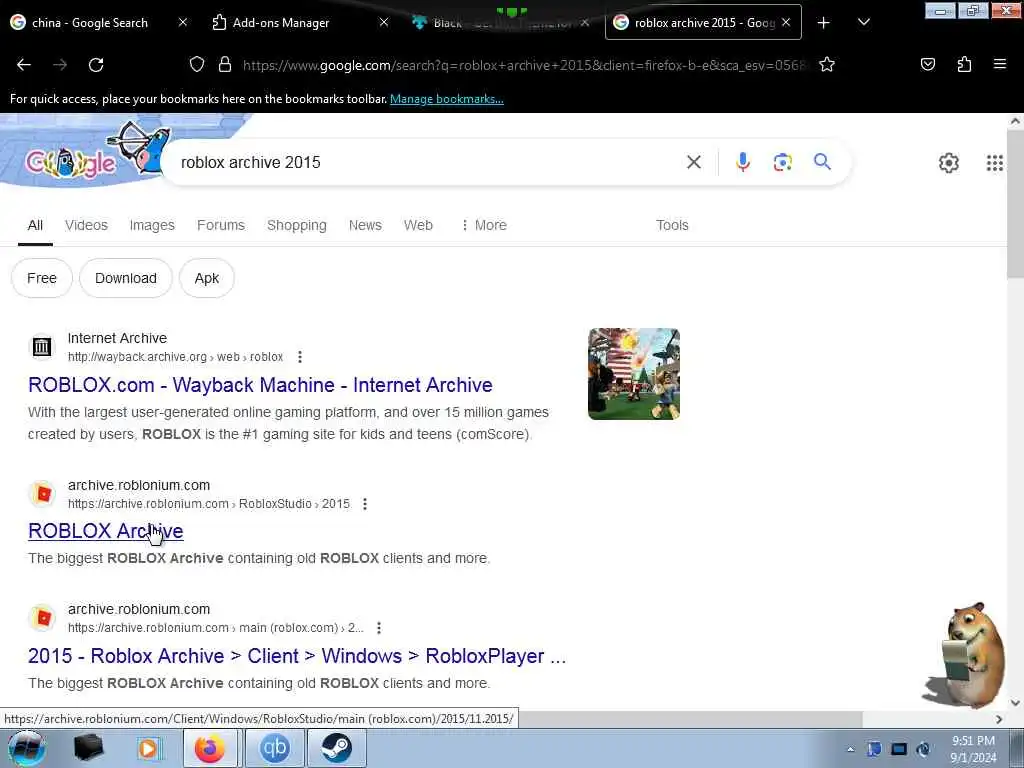This screenshot has height=768, width=1024.
Task: Open qBittorrent from the taskbar
Action: click(274, 748)
